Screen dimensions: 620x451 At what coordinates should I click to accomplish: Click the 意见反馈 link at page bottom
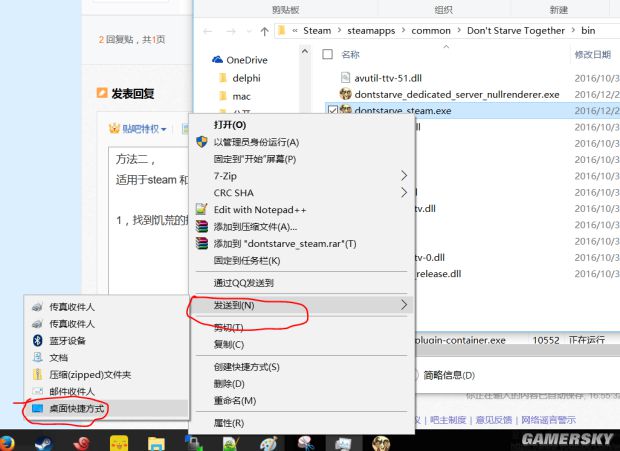point(493,420)
